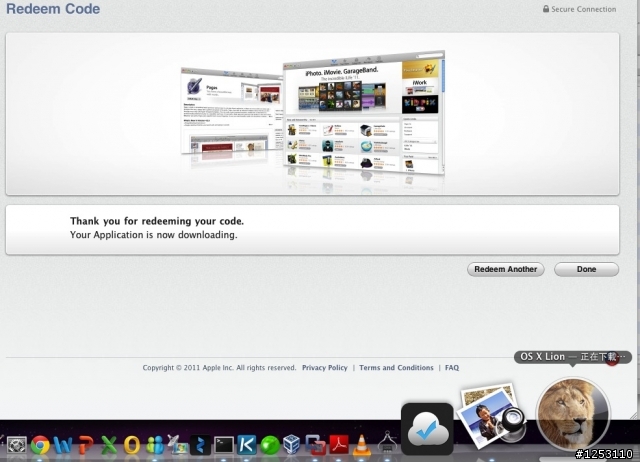Open the FAQ link
Screen dimensions: 640x462
click(x=452, y=368)
